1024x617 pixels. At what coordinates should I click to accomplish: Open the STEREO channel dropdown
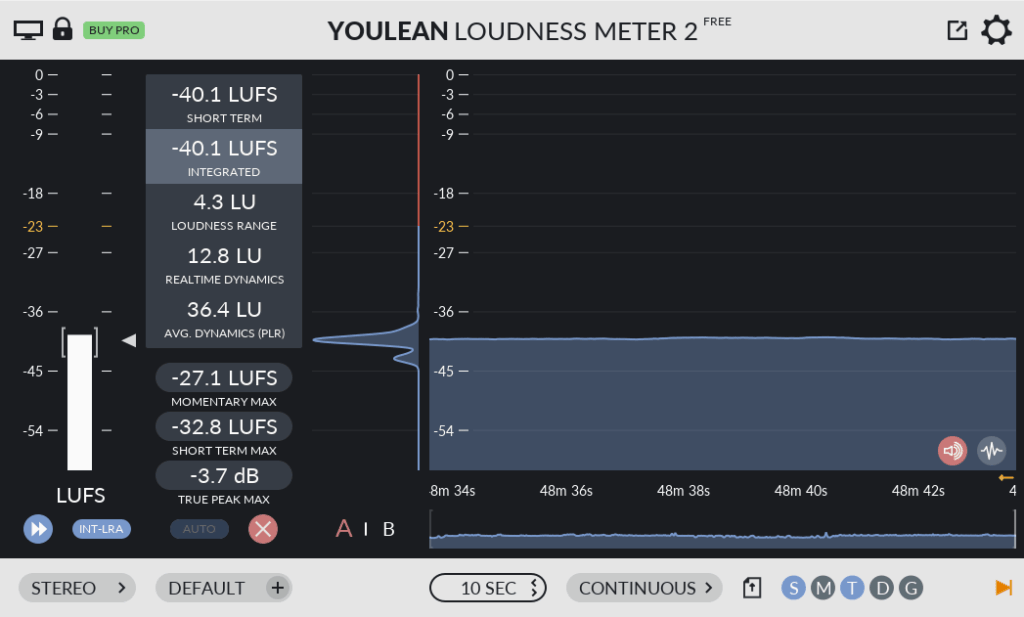(x=77, y=588)
